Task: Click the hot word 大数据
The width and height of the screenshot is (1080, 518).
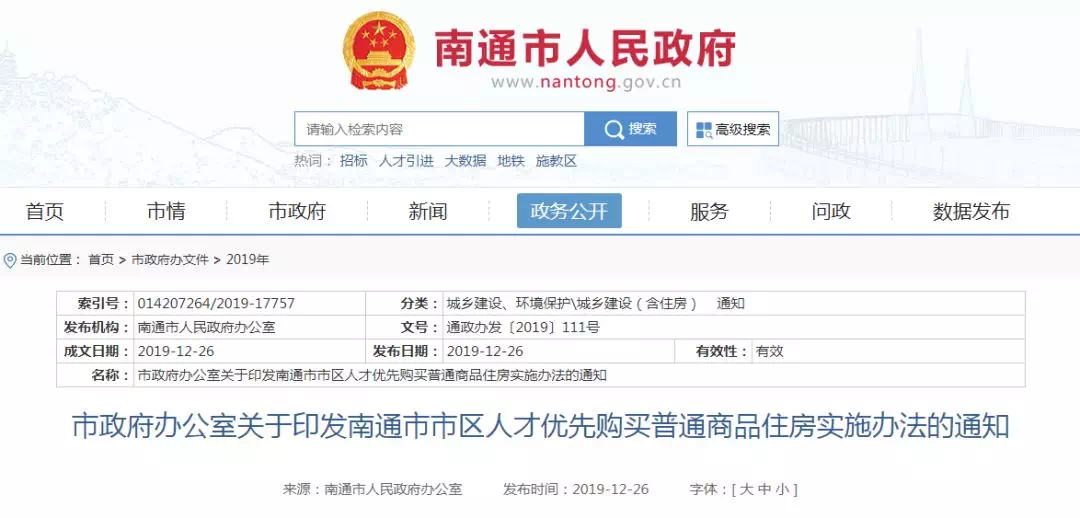Action: [x=465, y=161]
